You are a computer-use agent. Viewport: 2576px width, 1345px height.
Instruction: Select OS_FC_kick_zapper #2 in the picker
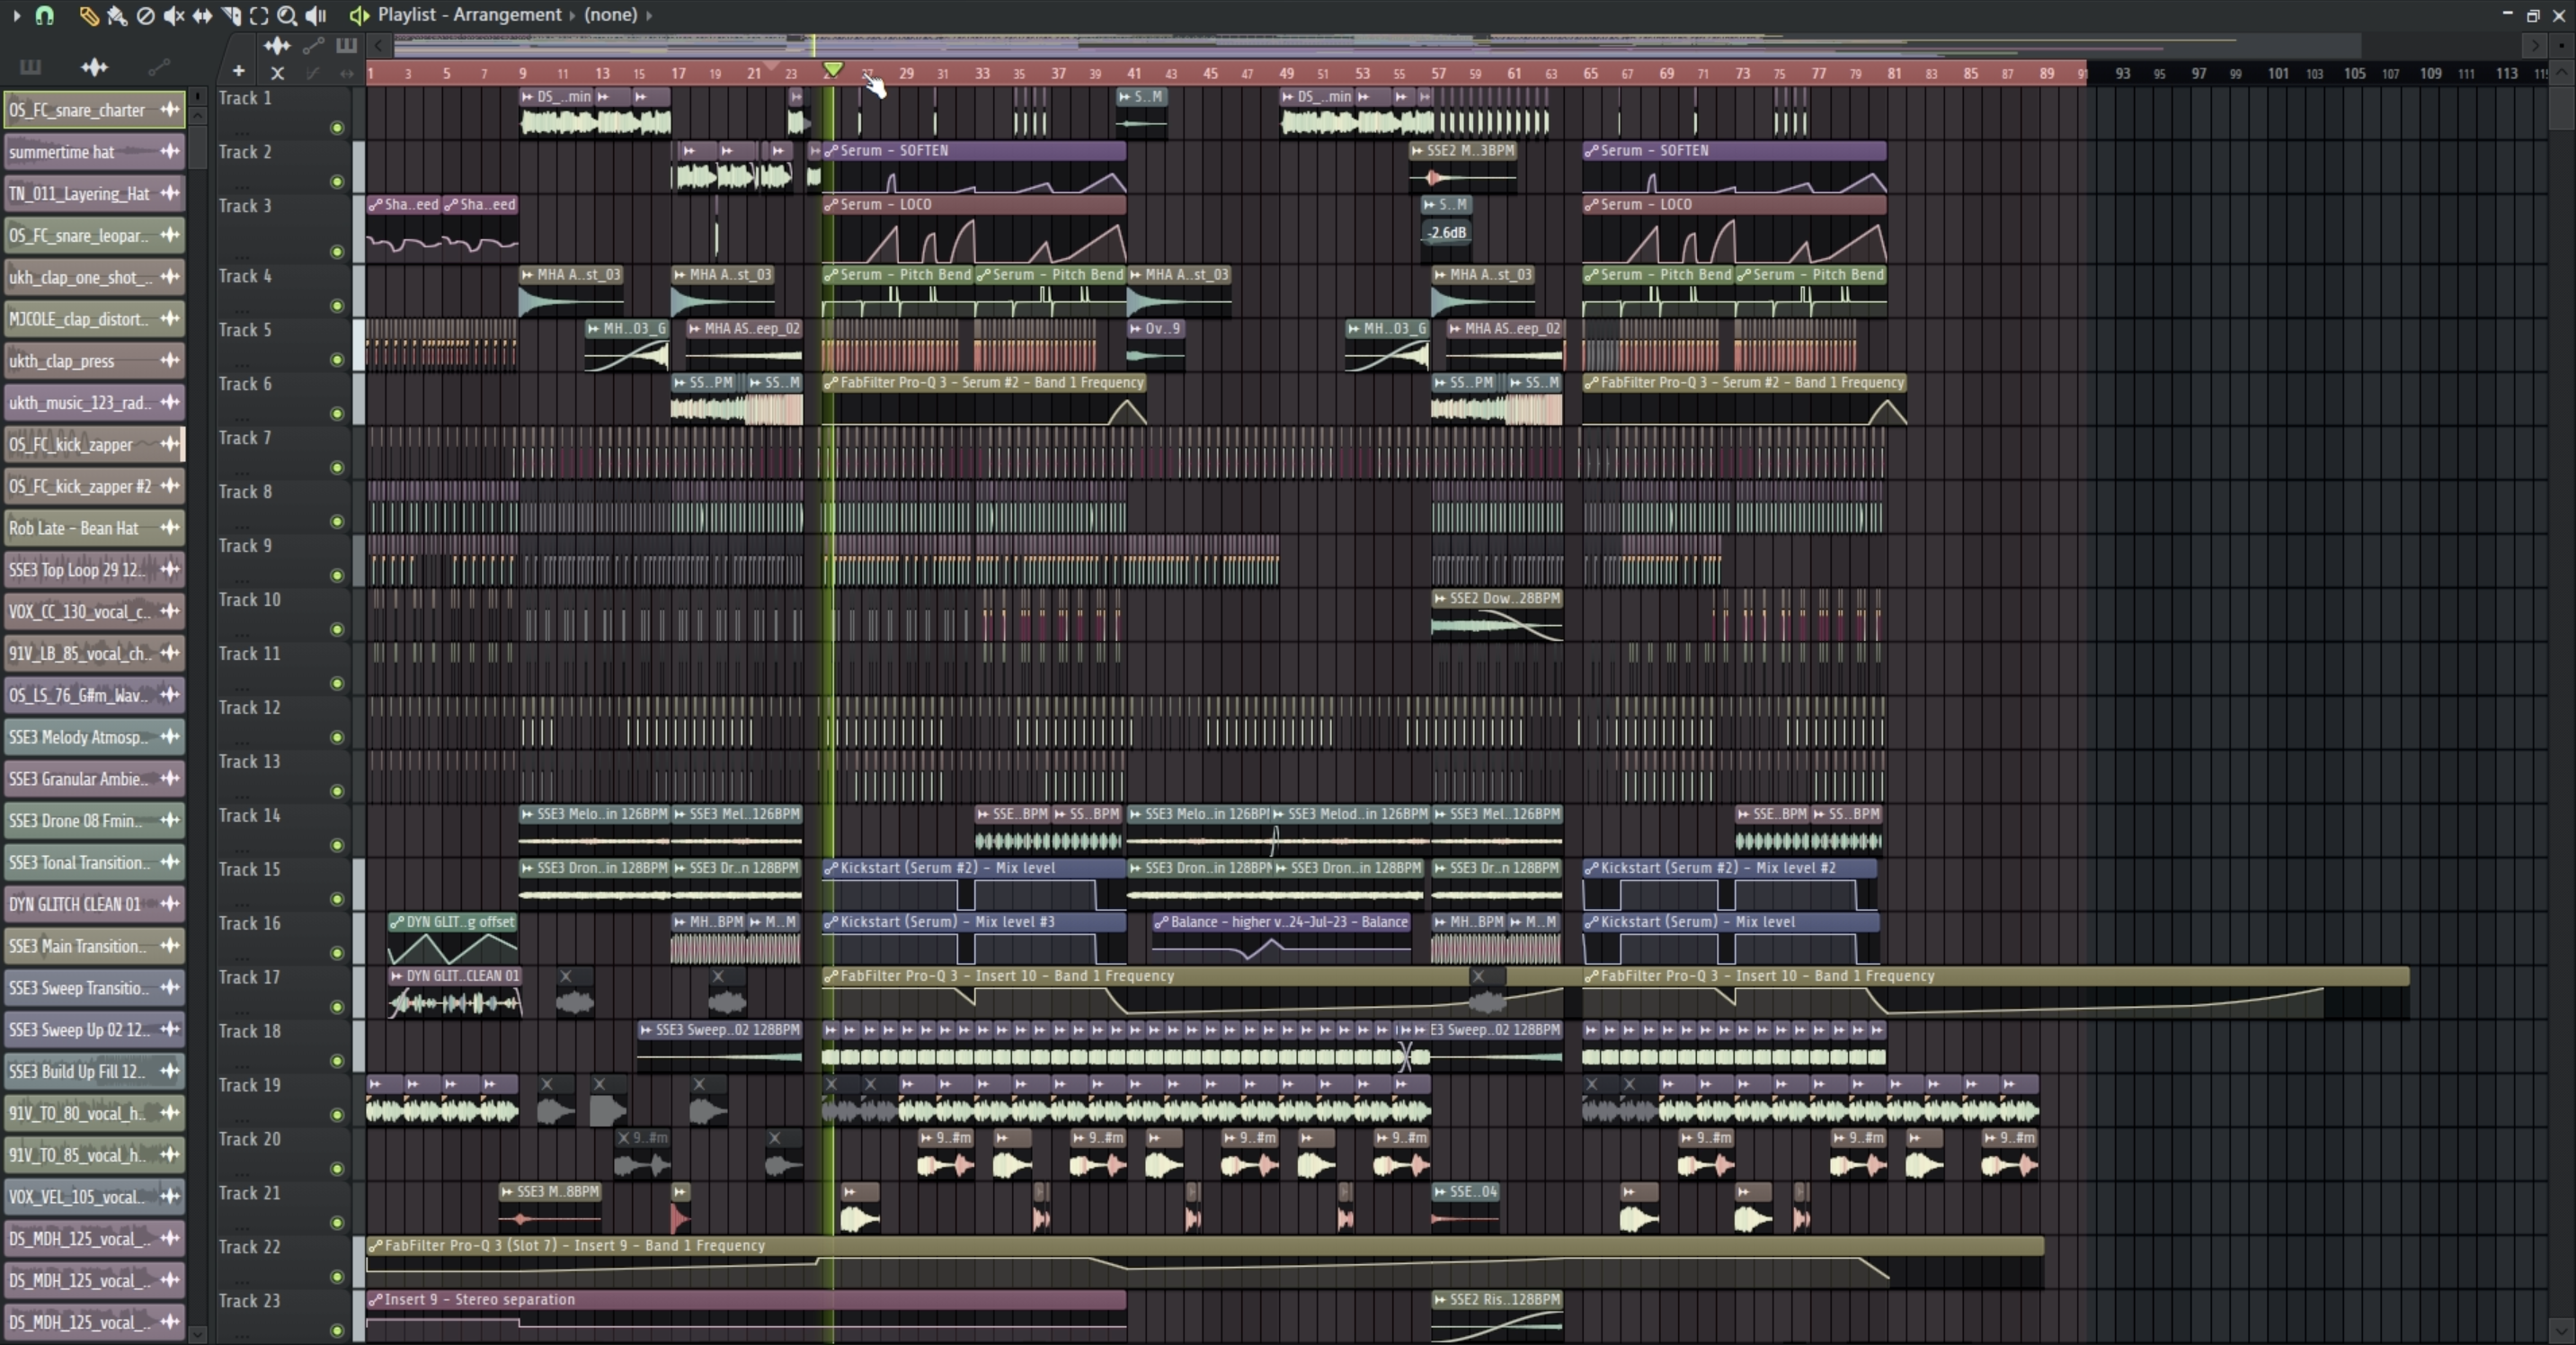[94, 486]
